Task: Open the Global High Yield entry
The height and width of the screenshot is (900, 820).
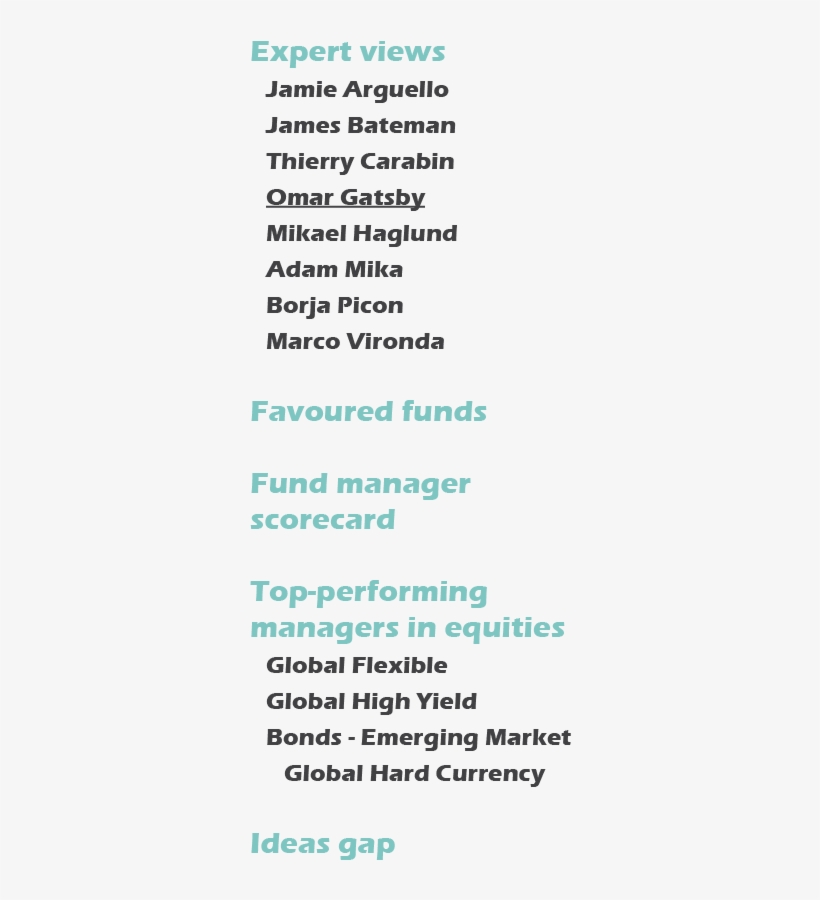Action: click(371, 702)
